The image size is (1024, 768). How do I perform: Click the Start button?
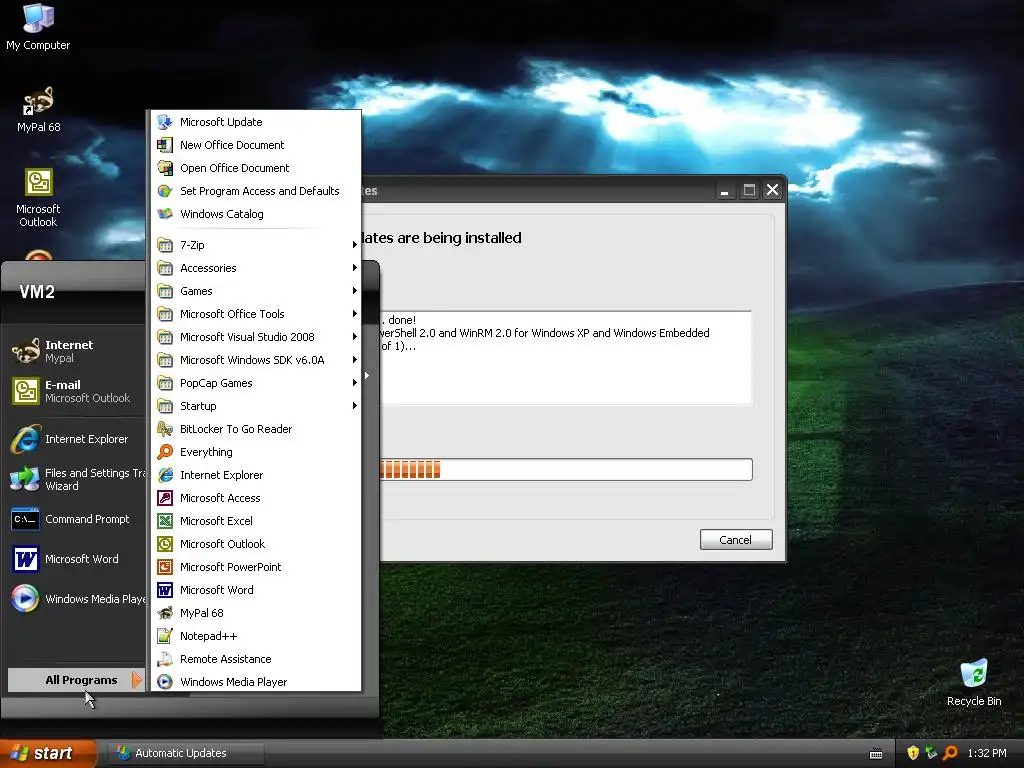pos(48,753)
